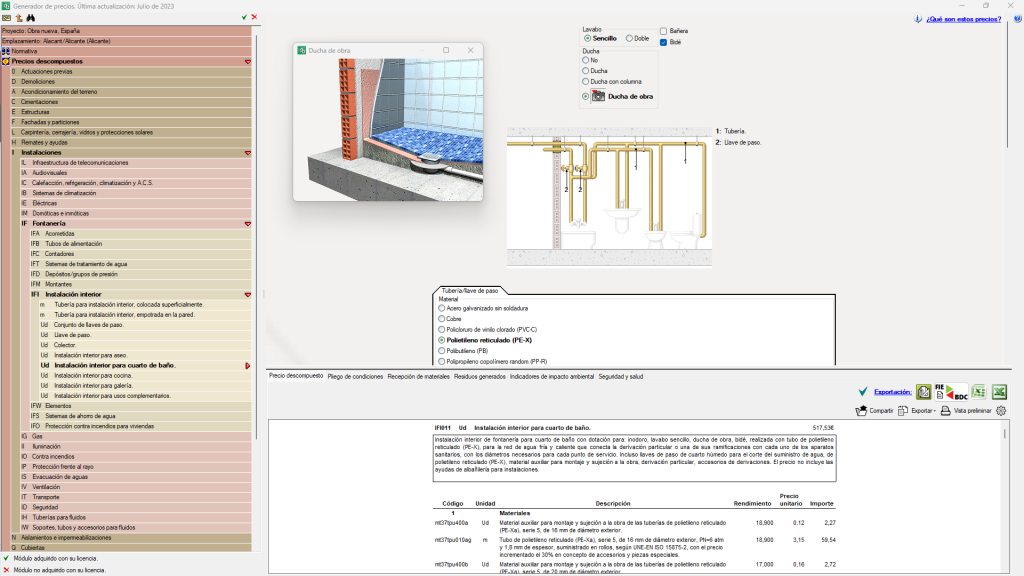Export to FIEBDC format icon

[x=951, y=392]
